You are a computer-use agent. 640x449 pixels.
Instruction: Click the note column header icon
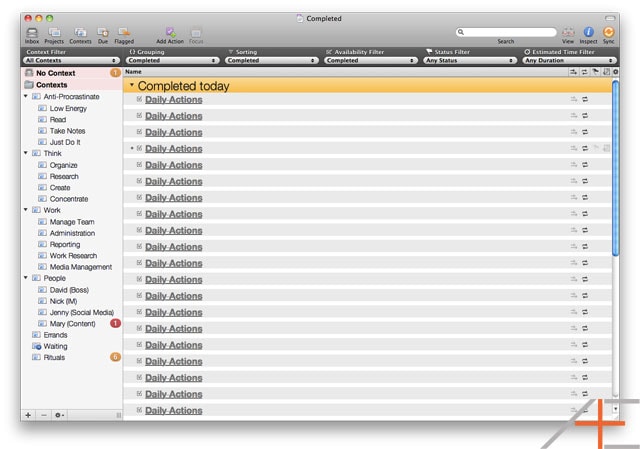(607, 72)
